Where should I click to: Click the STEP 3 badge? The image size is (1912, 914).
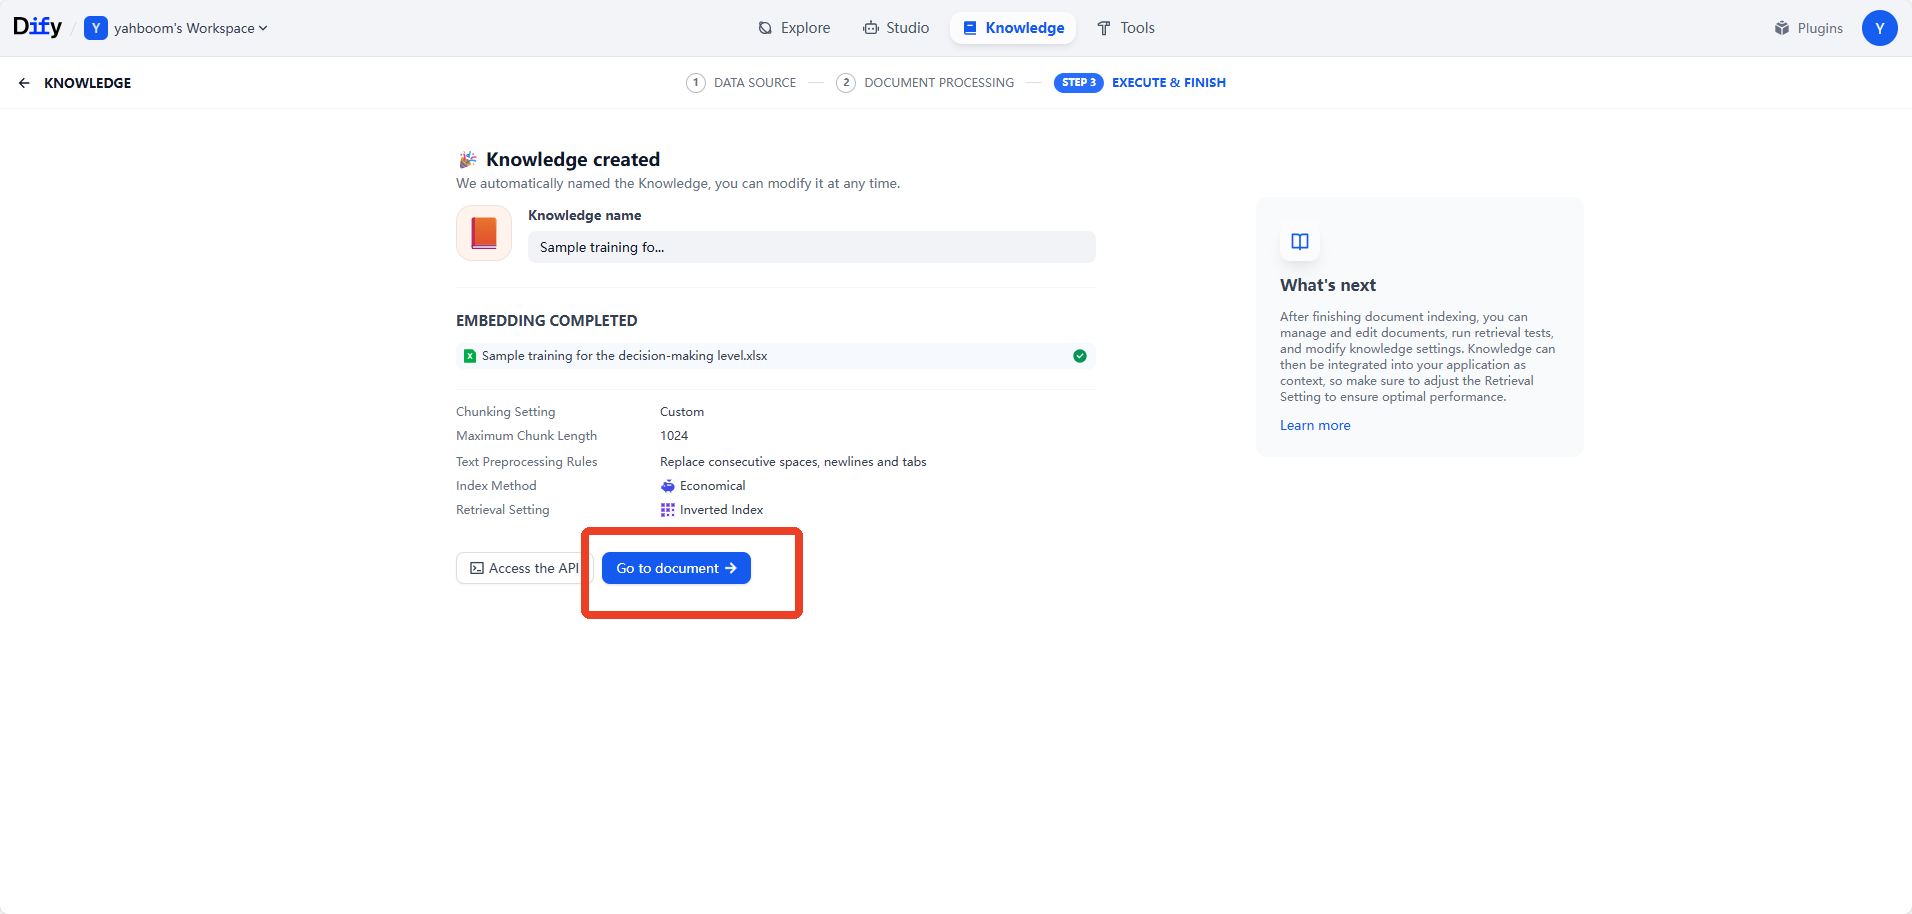tap(1078, 83)
